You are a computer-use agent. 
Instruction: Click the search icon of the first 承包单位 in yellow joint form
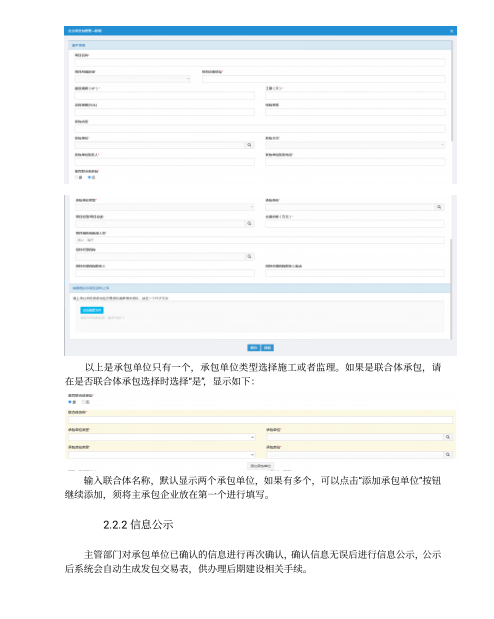[448, 437]
